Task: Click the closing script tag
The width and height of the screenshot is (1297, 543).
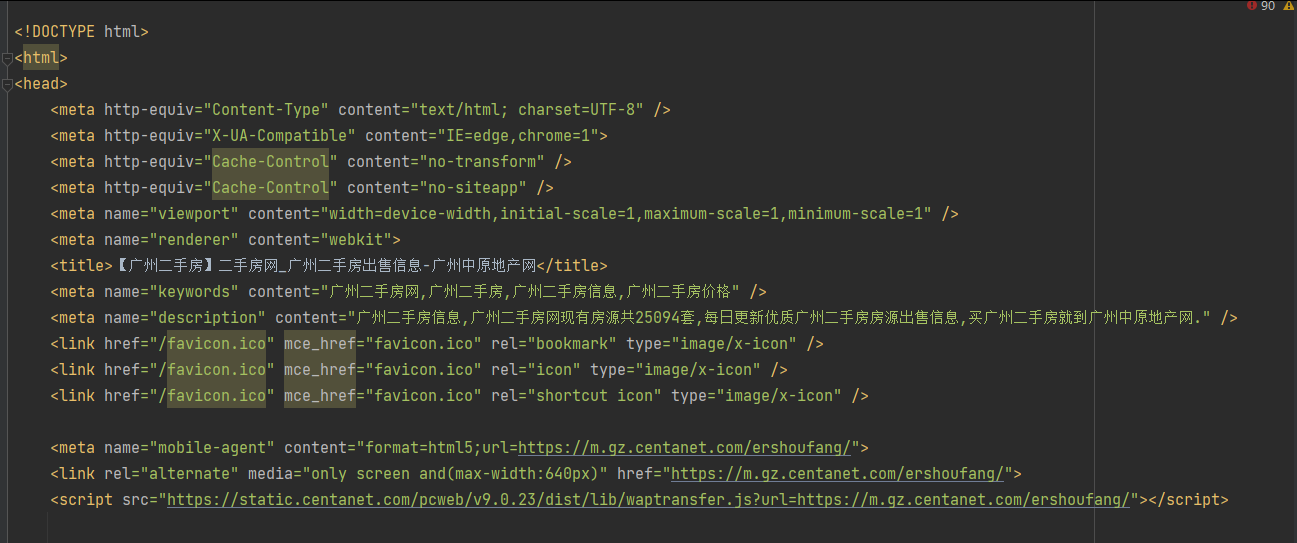Action: [x=1189, y=500]
